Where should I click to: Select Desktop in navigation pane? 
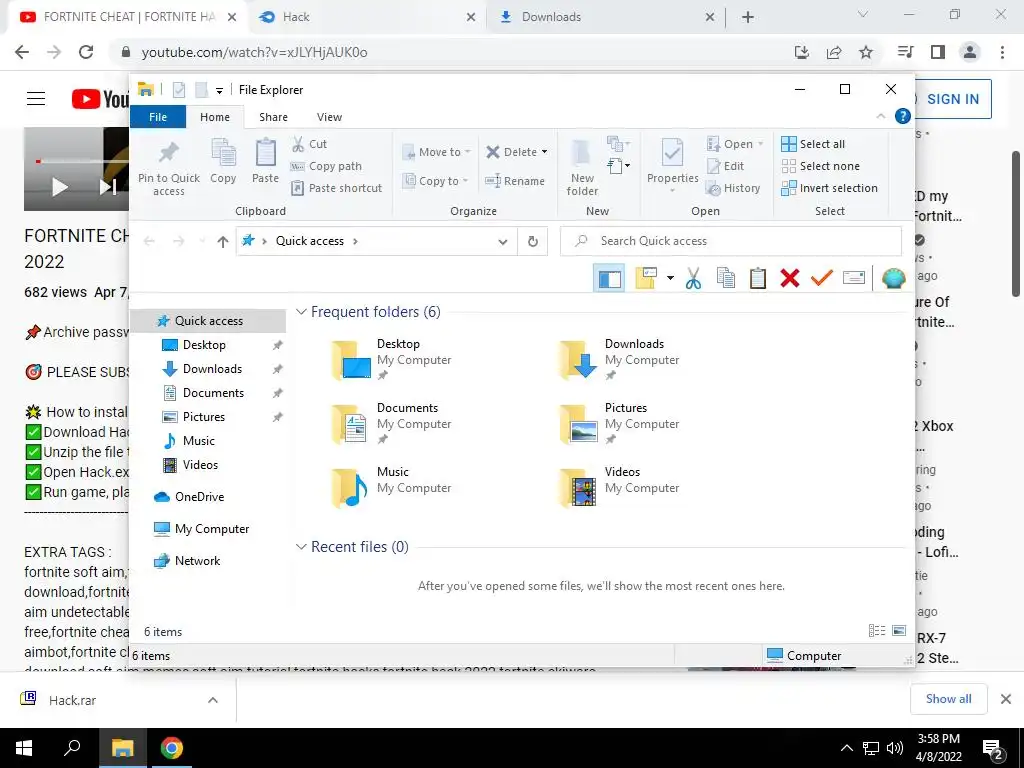tap(204, 345)
